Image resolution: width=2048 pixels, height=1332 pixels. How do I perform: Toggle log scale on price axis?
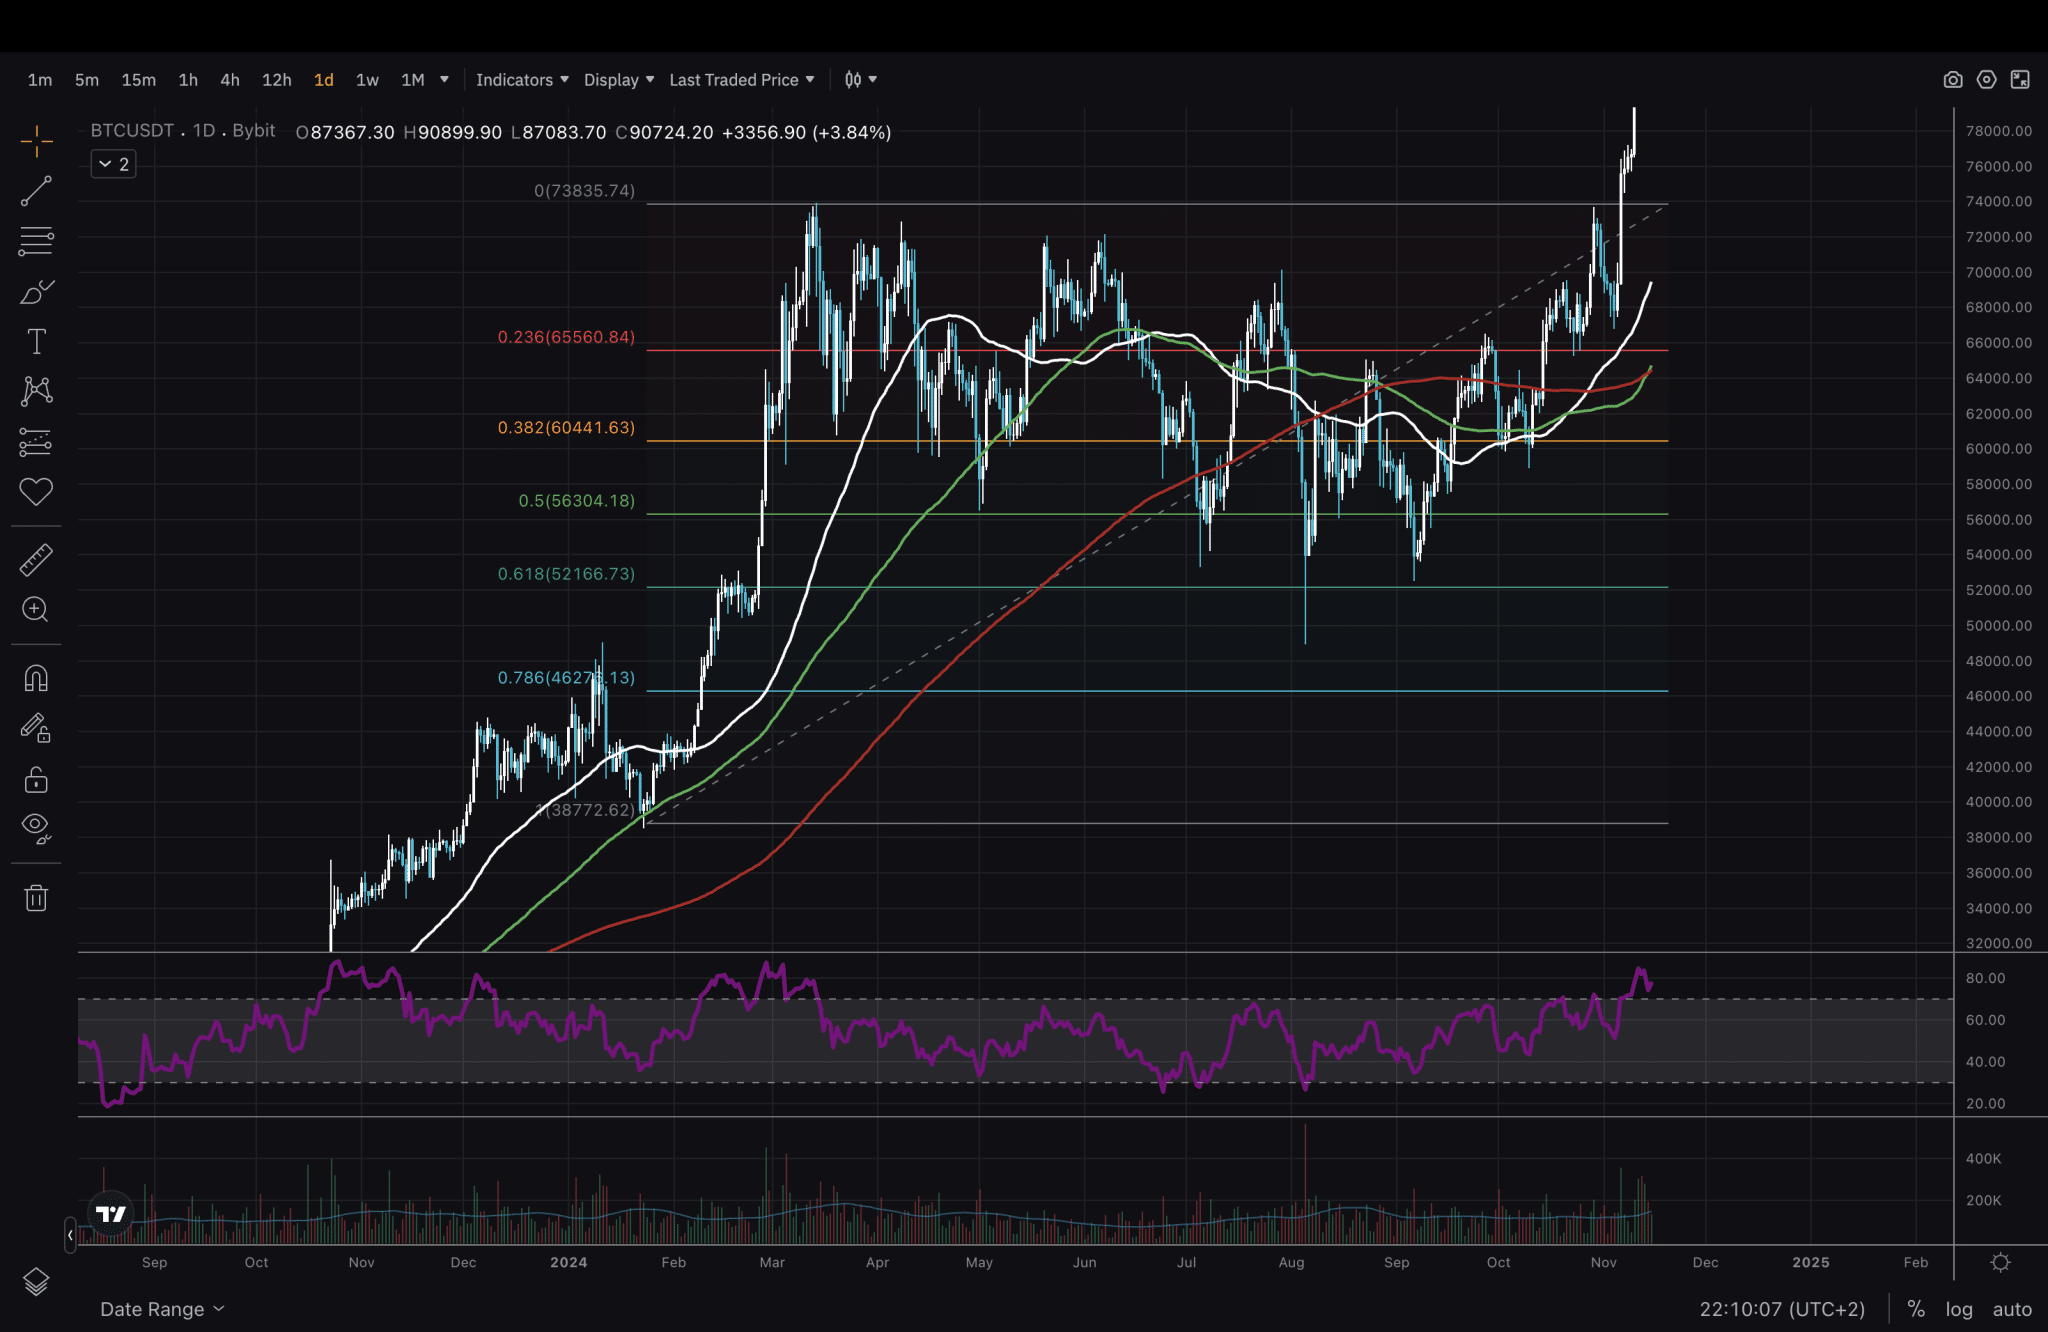[x=1958, y=1309]
